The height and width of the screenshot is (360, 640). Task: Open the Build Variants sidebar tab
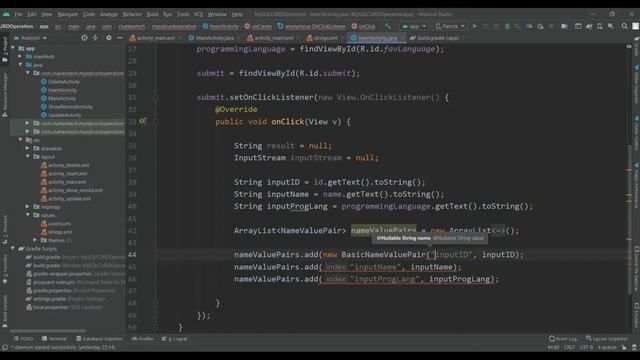[4, 311]
